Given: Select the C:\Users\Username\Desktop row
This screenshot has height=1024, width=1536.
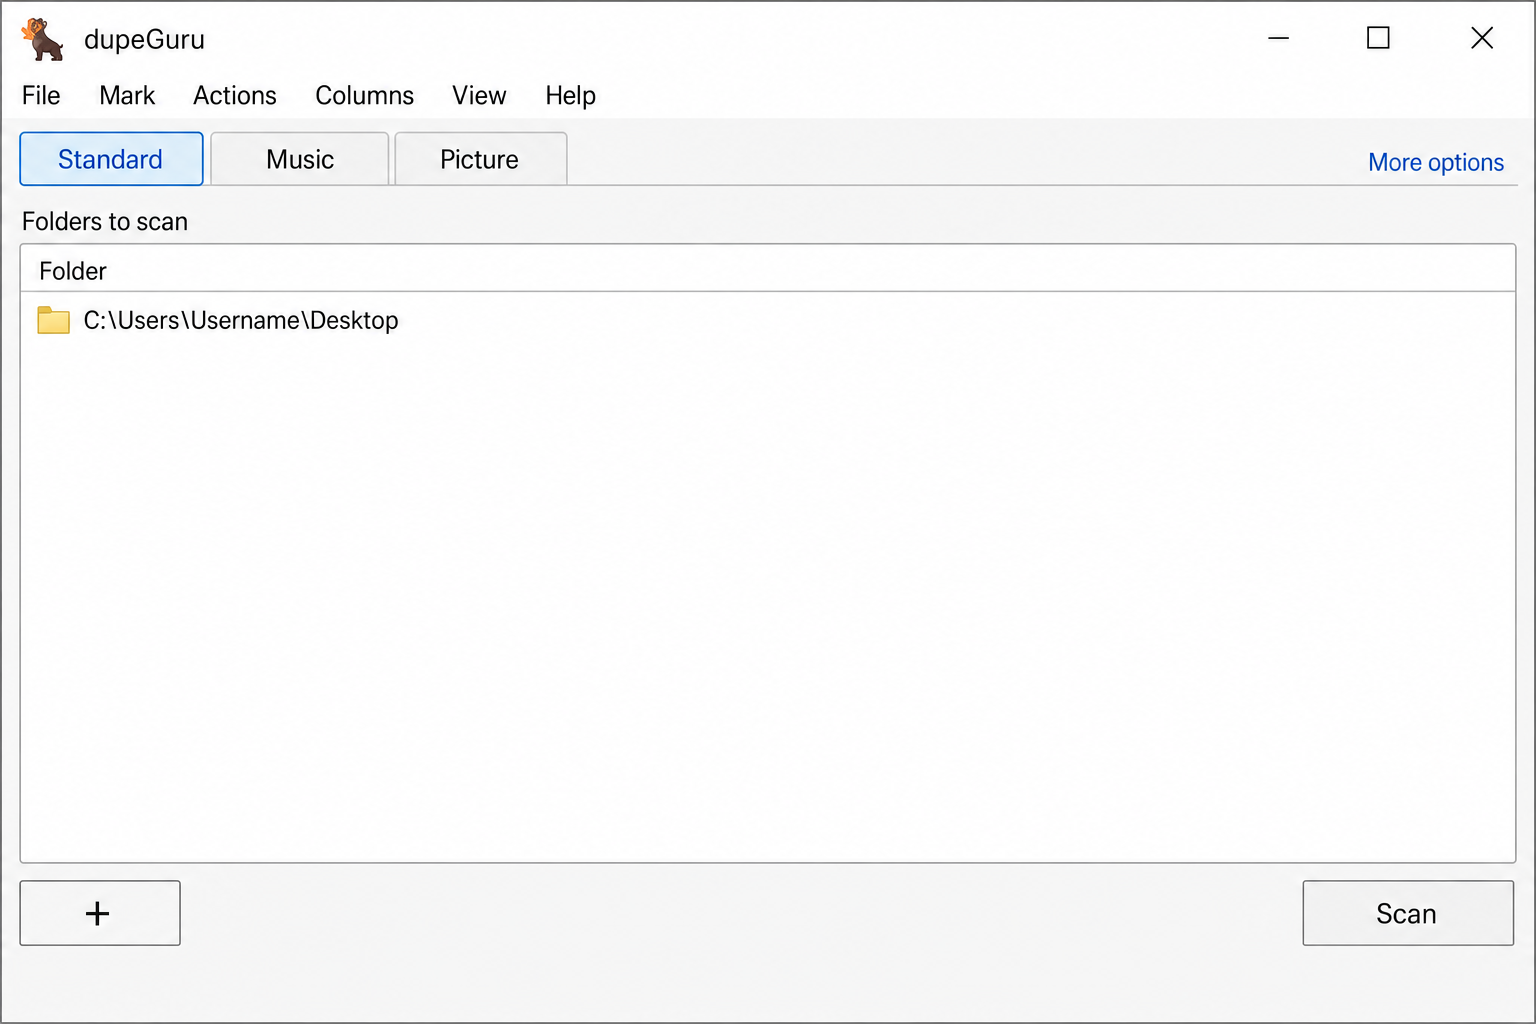Looking at the screenshot, I should pos(768,320).
